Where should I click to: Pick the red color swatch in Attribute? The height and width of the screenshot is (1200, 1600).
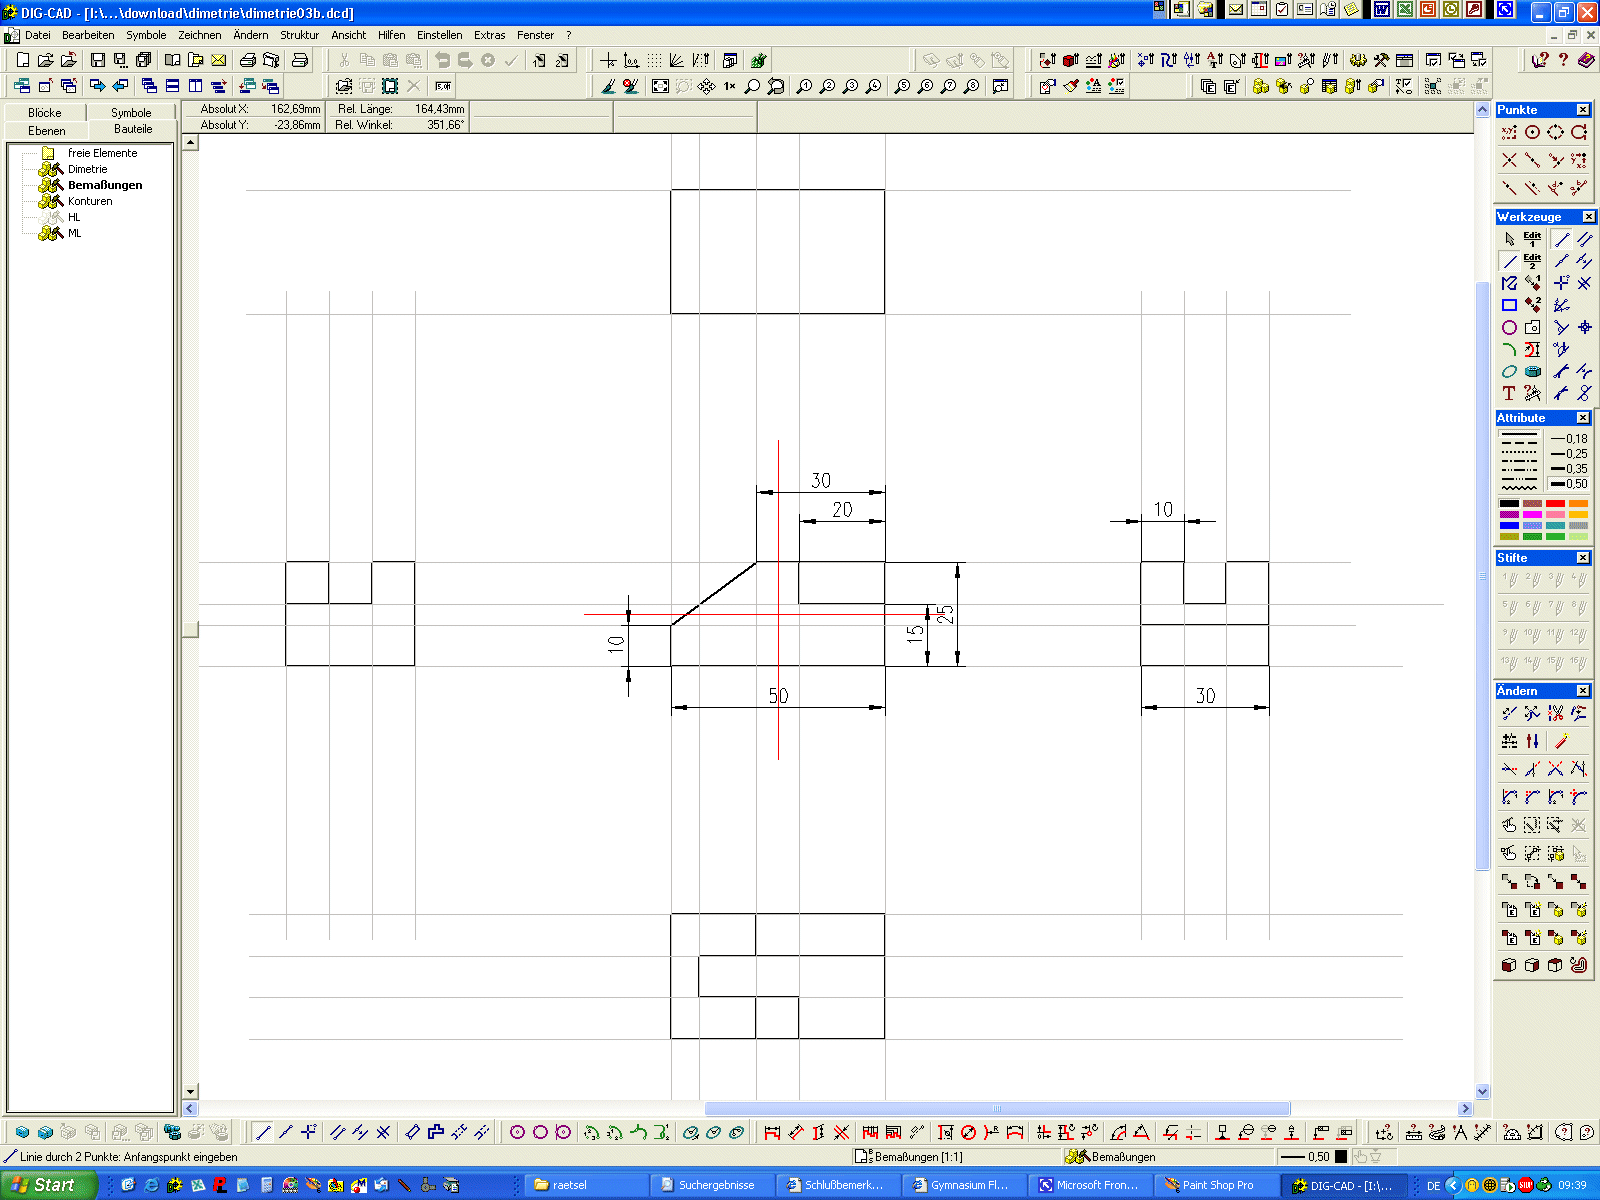point(1555,504)
